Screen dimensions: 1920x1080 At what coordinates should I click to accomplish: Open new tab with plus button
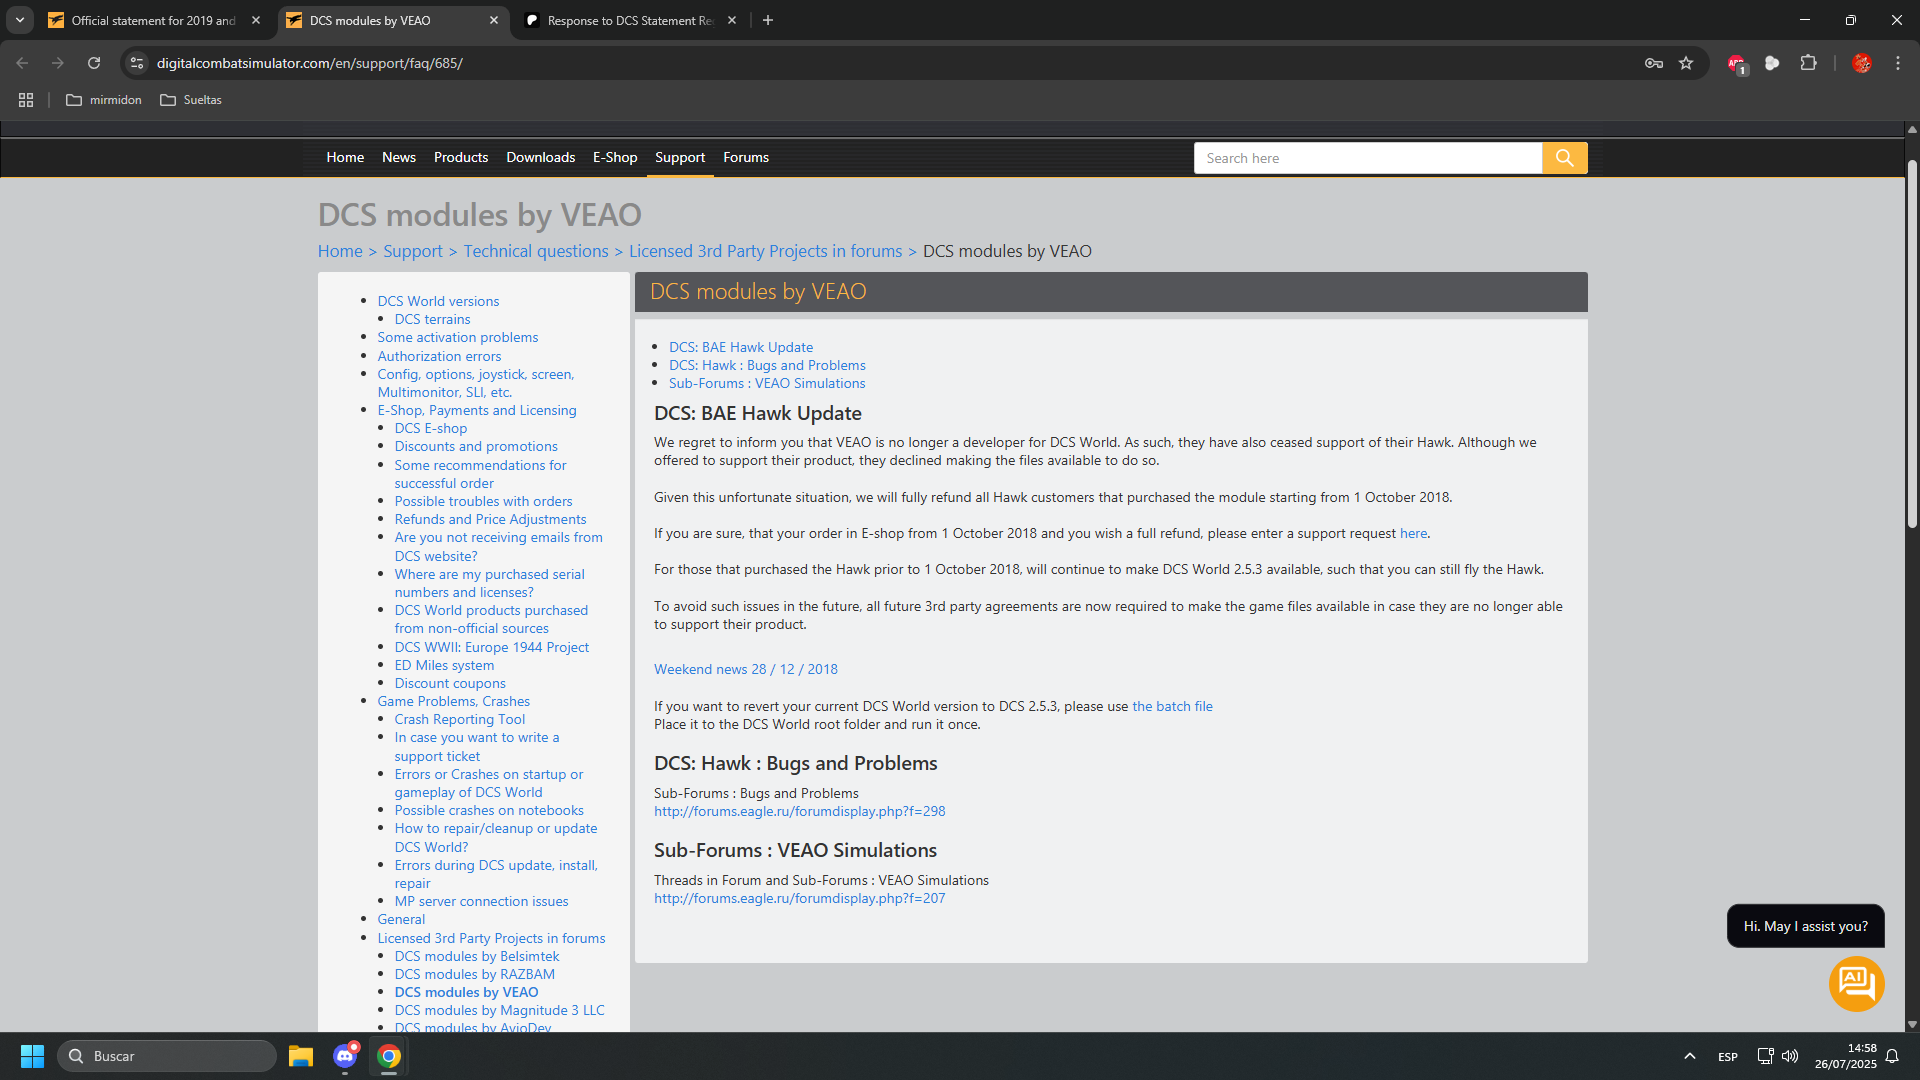pyautogui.click(x=768, y=20)
